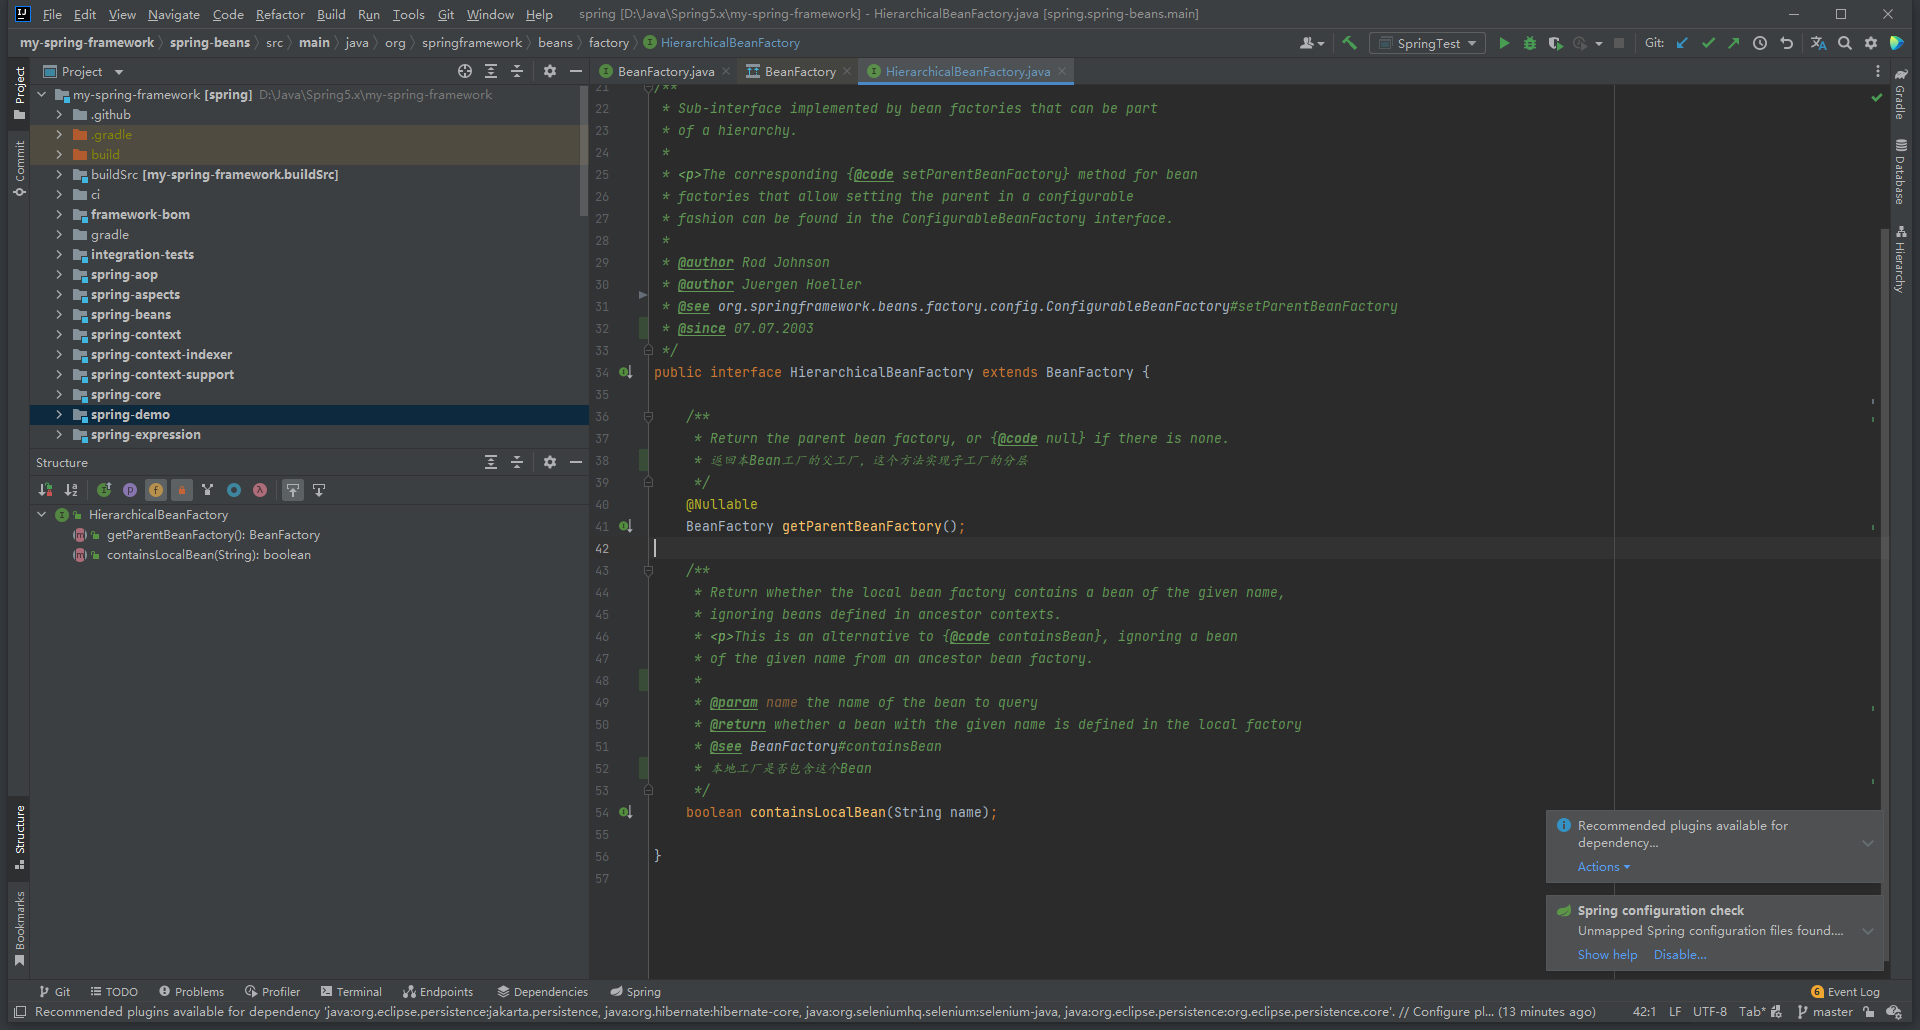Toggle Sort by Visibility in Structure
Image resolution: width=1920 pixels, height=1030 pixels.
[x=45, y=490]
